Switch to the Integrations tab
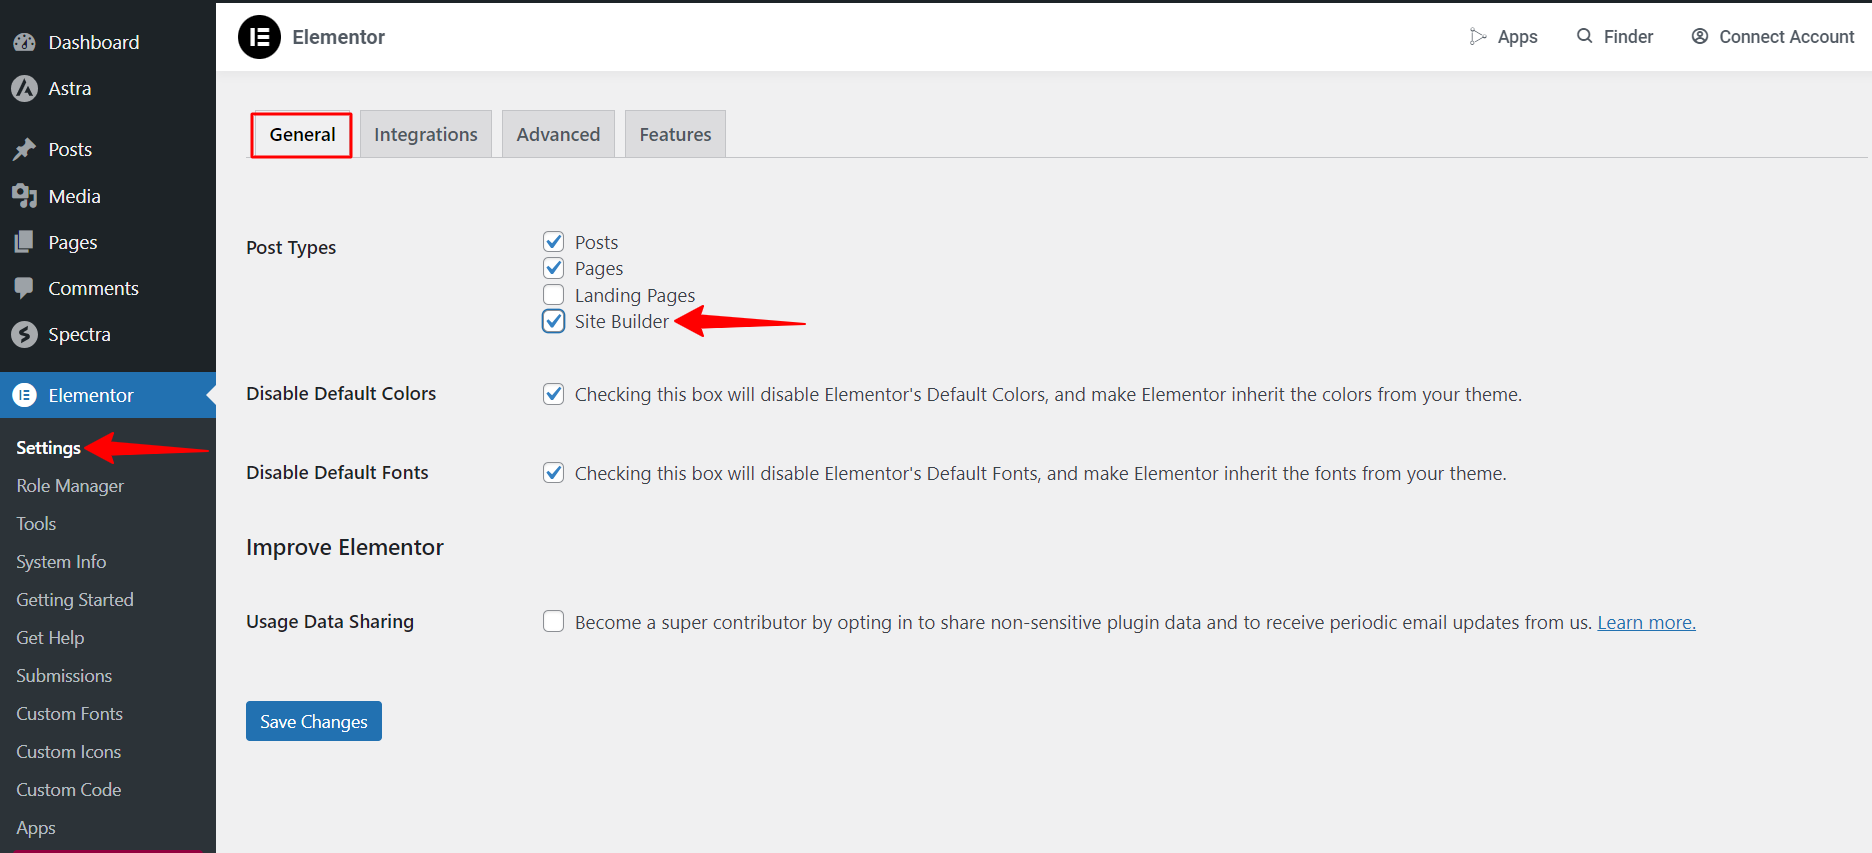This screenshot has width=1872, height=853. click(x=426, y=134)
